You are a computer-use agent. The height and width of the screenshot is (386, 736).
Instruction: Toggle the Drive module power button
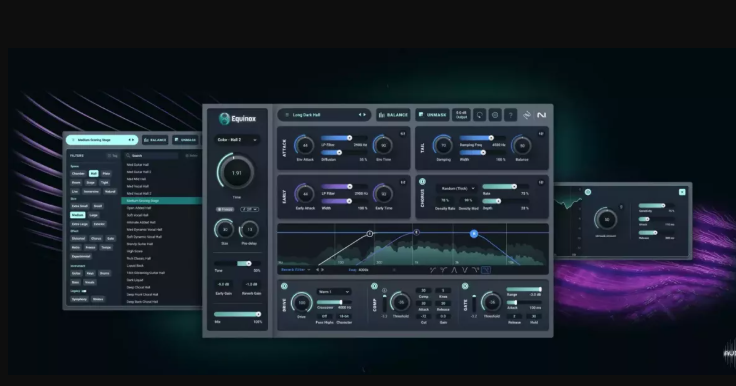coord(284,286)
